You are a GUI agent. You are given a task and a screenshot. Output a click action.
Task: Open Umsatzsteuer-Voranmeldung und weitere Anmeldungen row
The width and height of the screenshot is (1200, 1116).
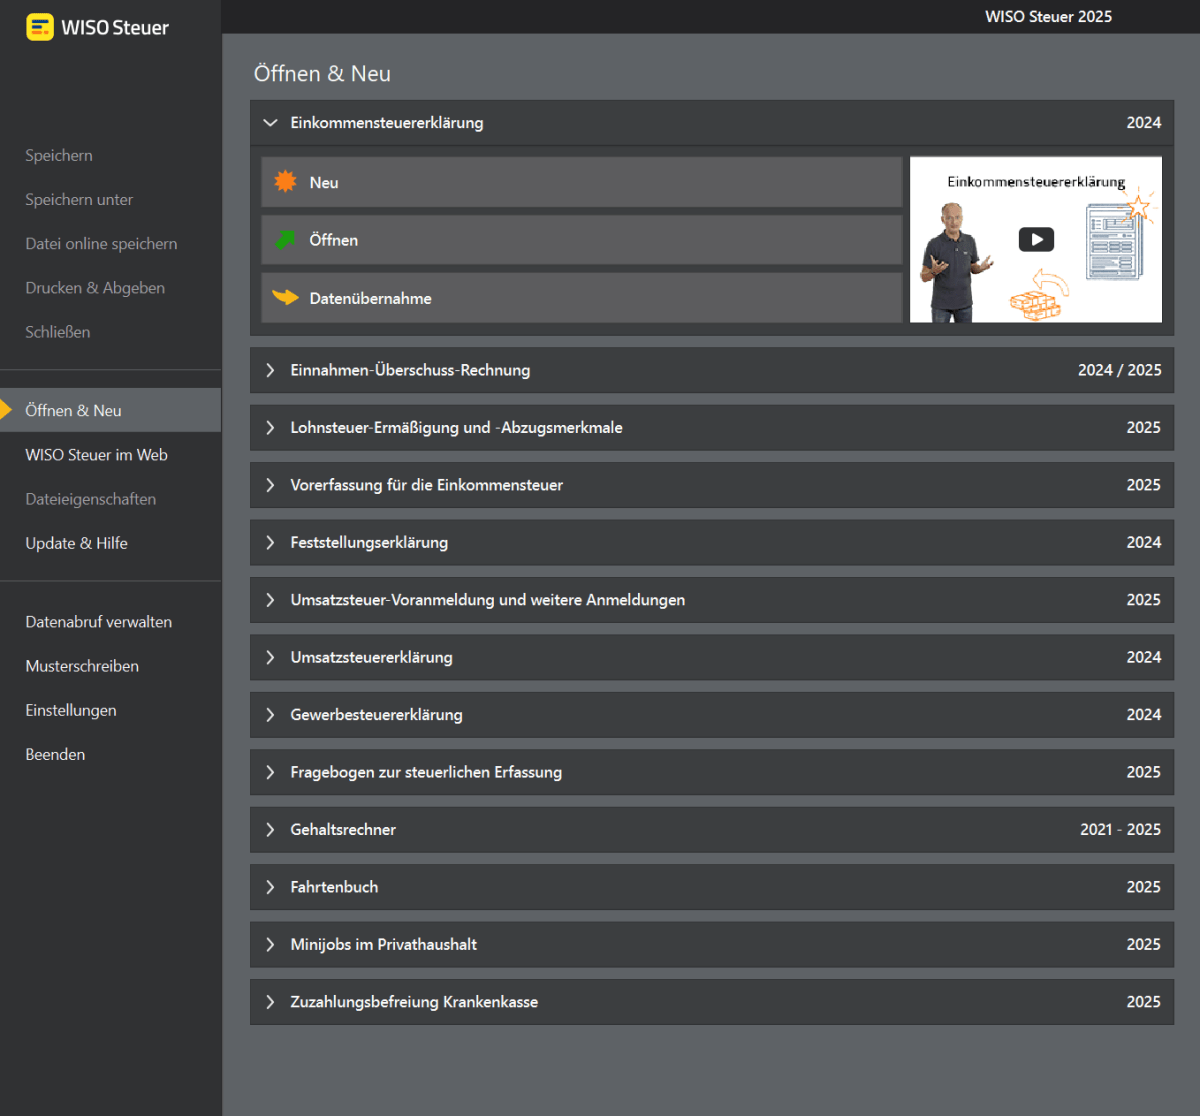pyautogui.click(x=712, y=600)
